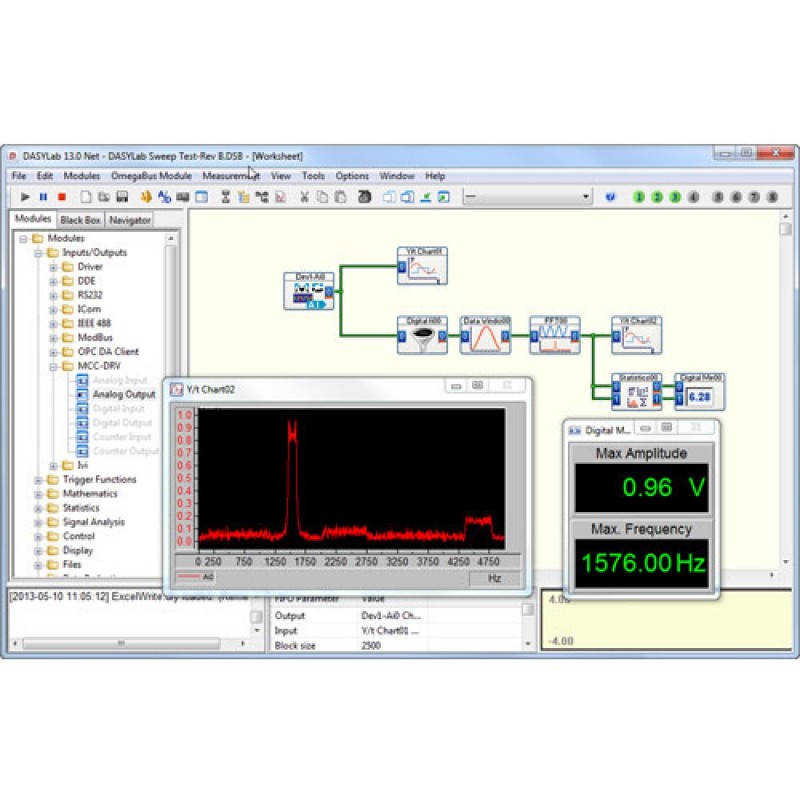Collapse the Modules root tree node
The width and height of the screenshot is (800, 800).
(x=23, y=239)
